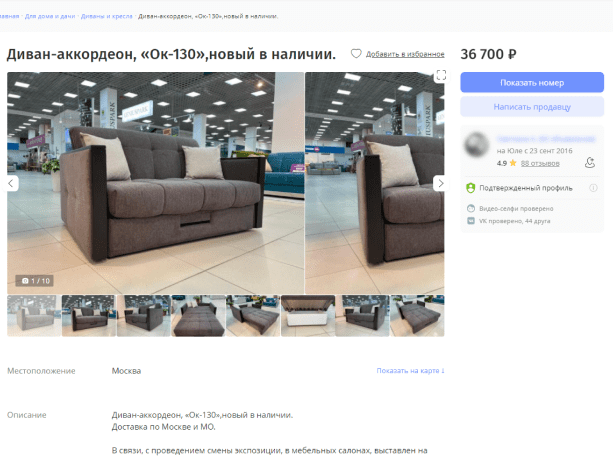Select the last thumbnail in gallery strip
Image resolution: width=613 pixels, height=457 pixels.
click(417, 315)
